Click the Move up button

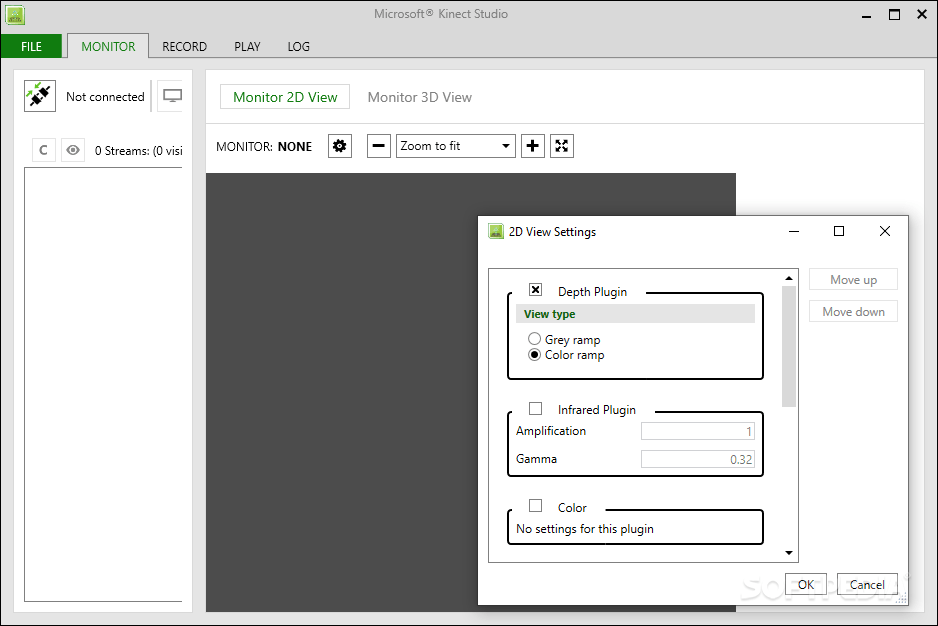(853, 279)
